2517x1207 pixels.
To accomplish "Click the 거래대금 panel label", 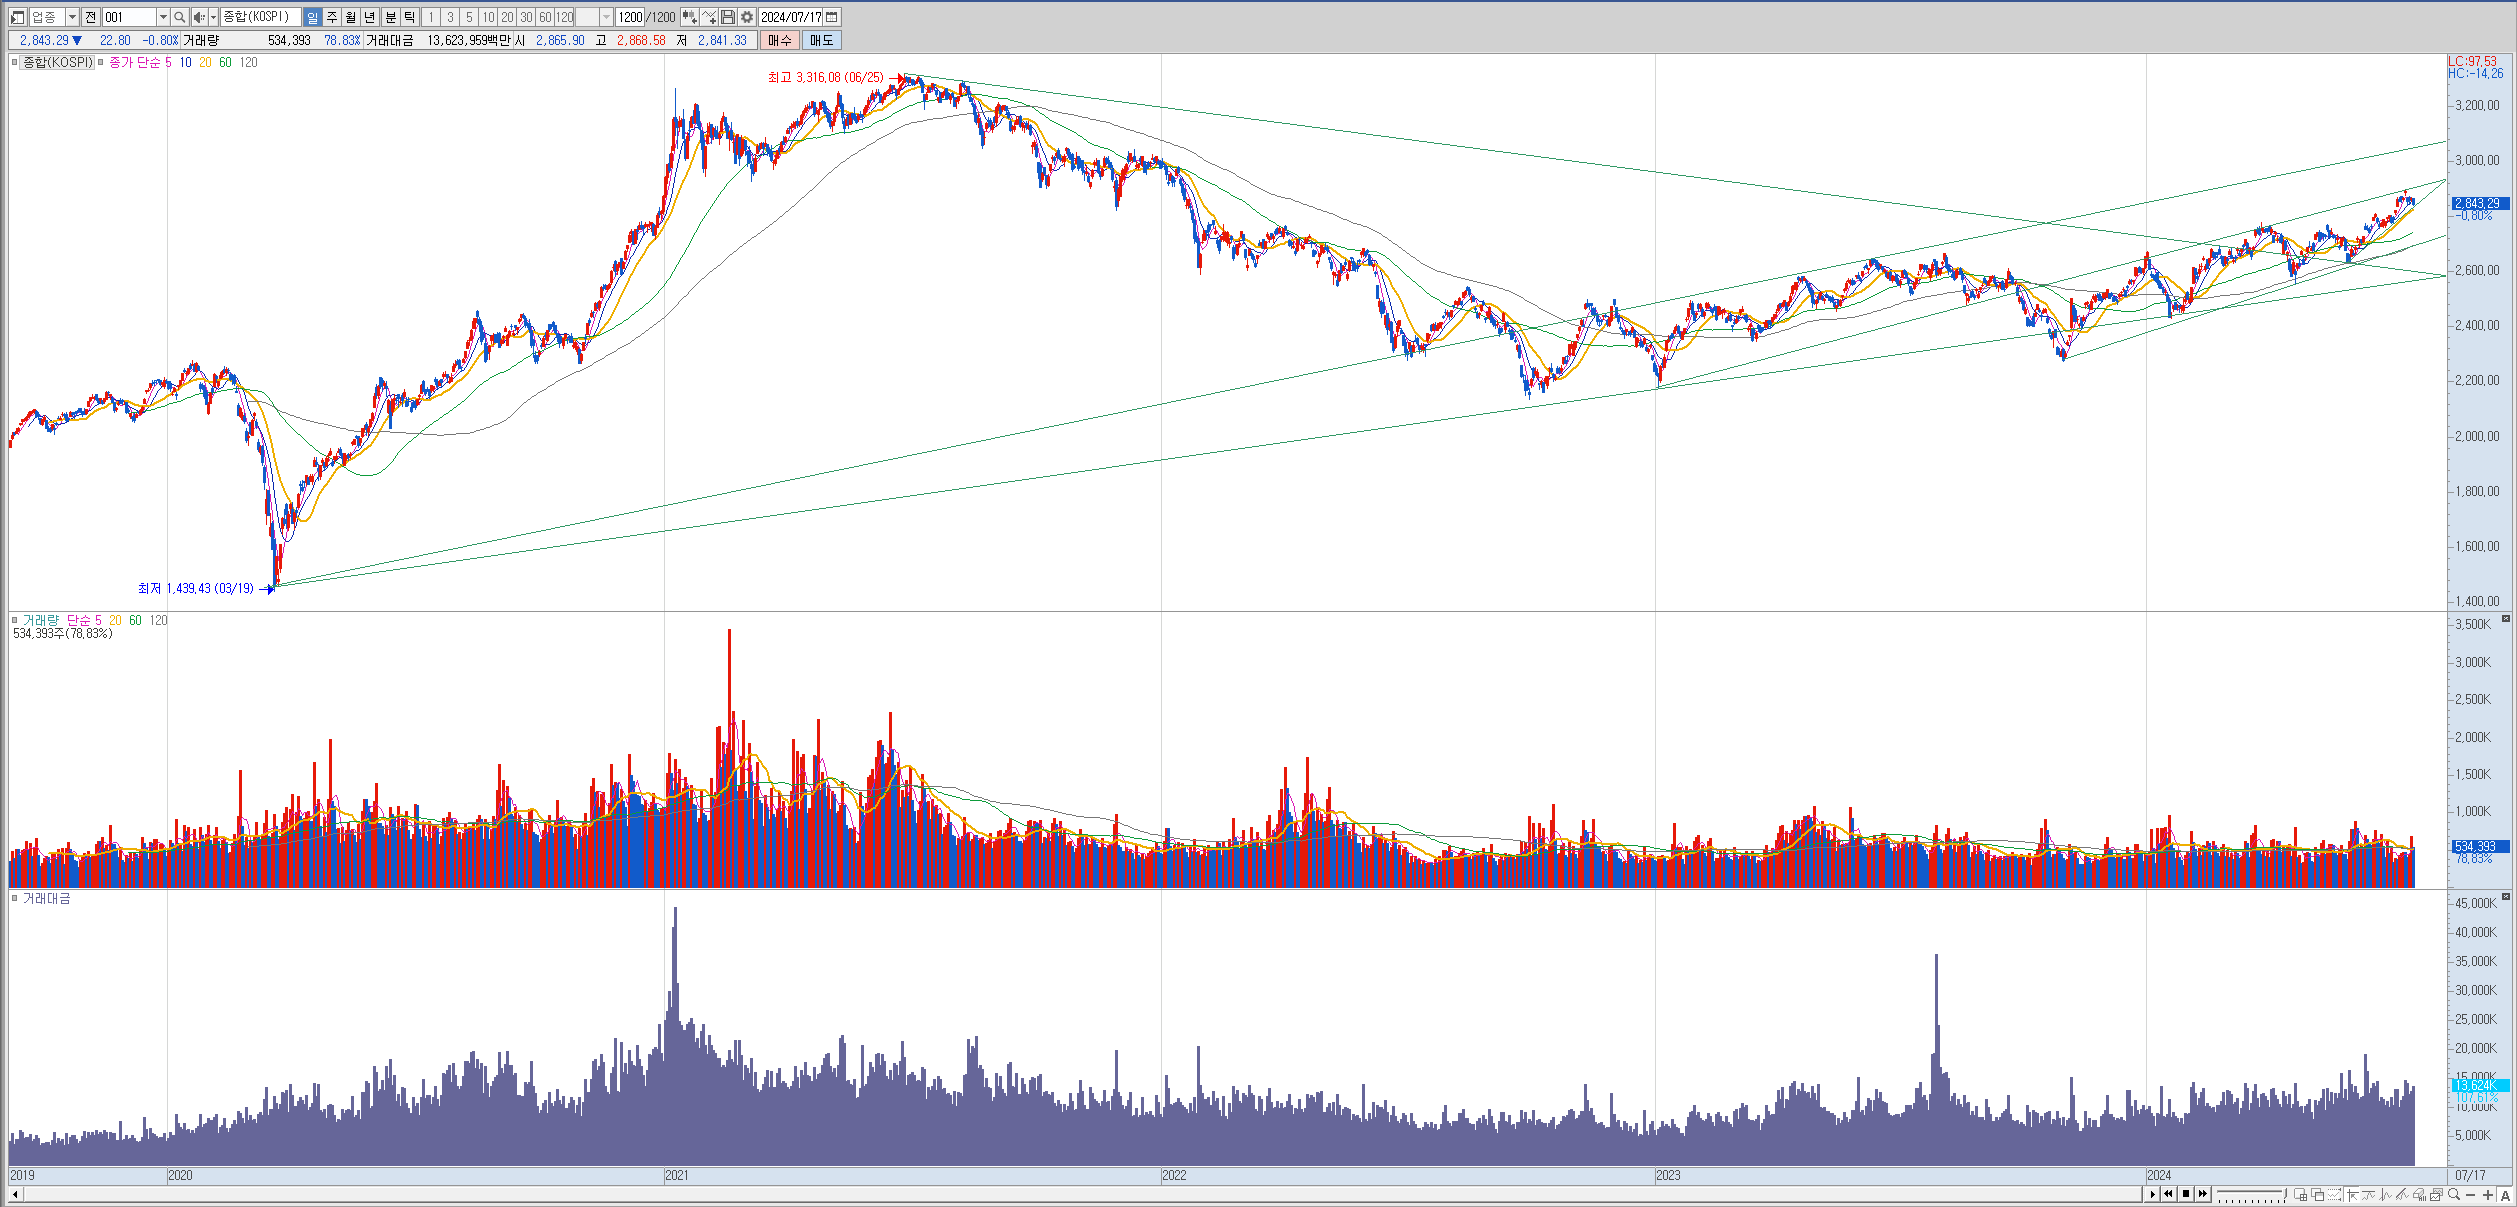I will [46, 898].
